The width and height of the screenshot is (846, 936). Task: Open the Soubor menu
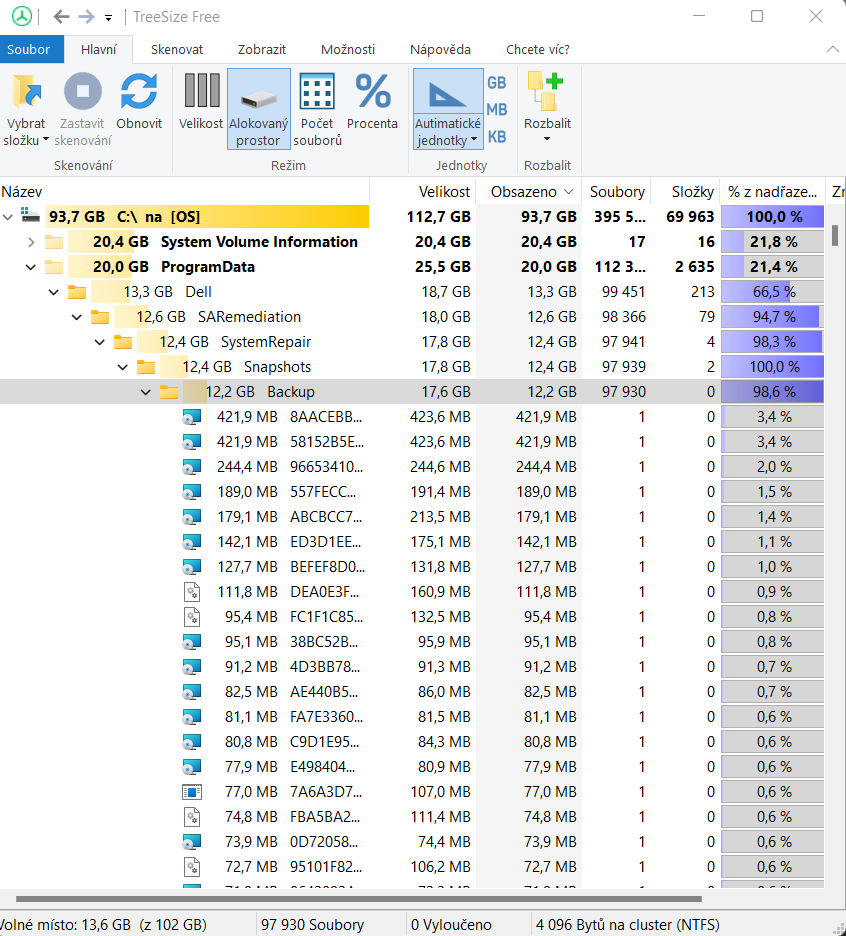(28, 49)
